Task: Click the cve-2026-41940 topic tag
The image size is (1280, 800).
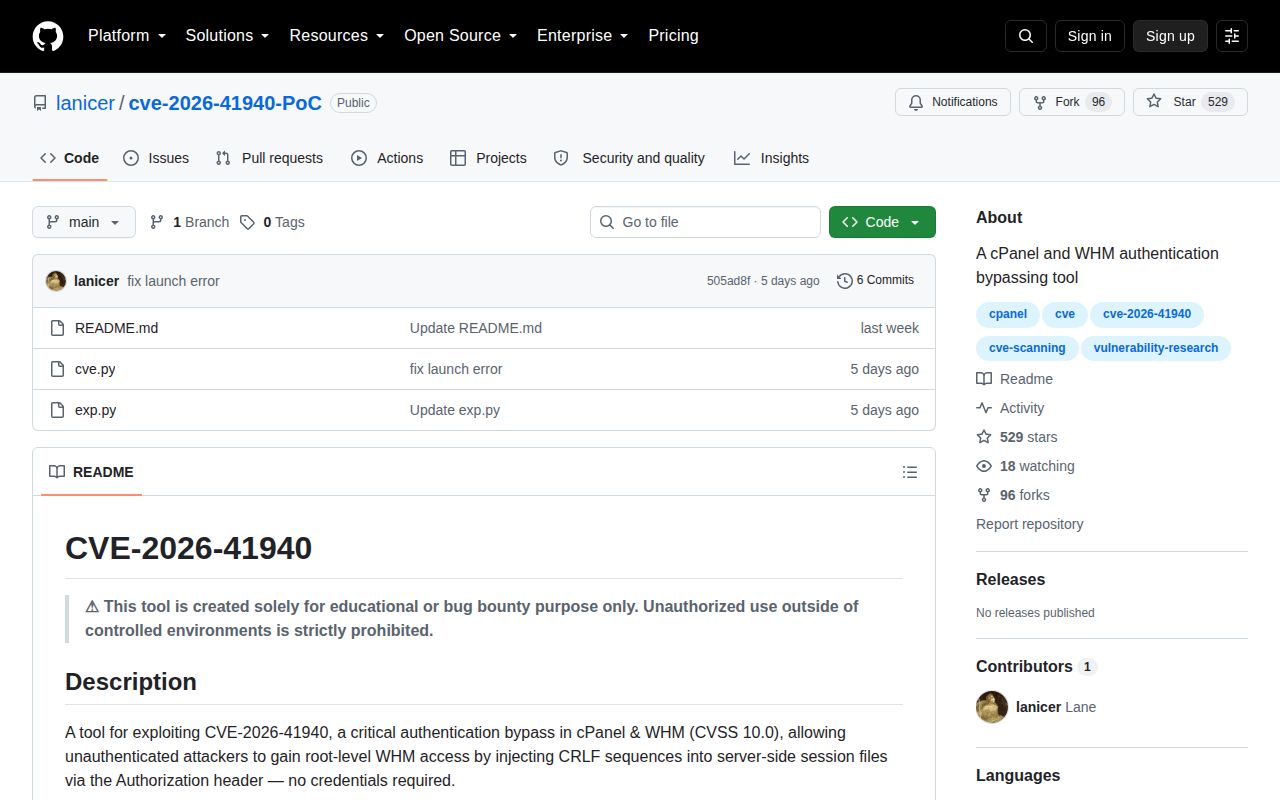Action: coord(1147,314)
